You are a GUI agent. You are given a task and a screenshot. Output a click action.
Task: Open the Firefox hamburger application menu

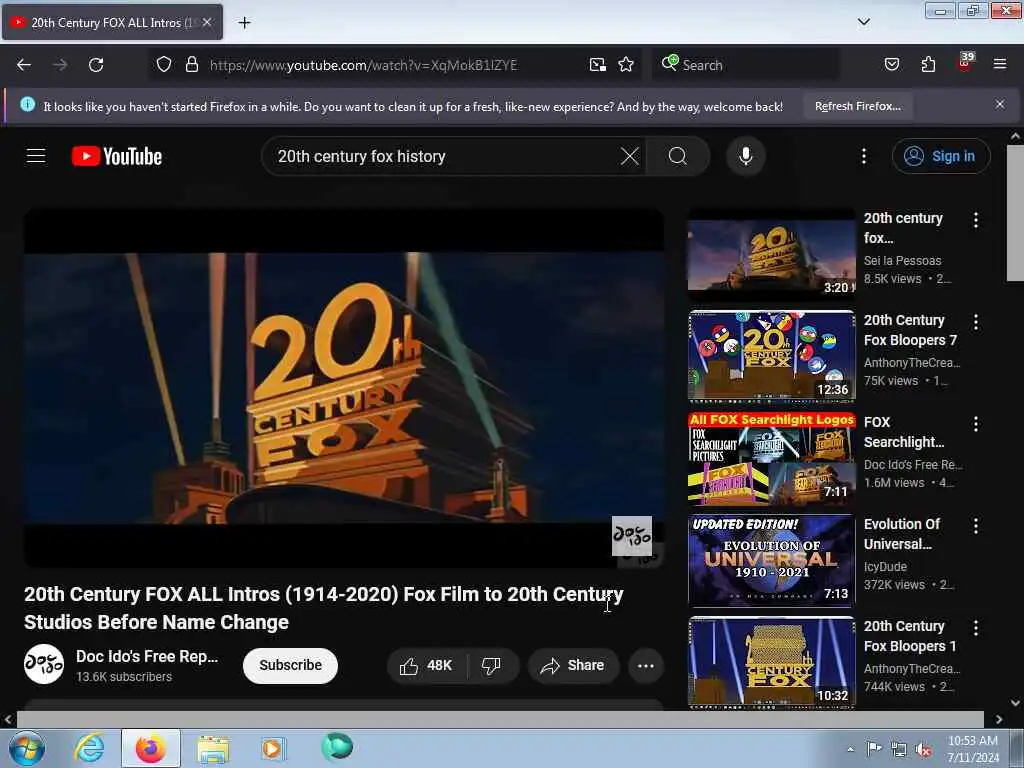(1000, 65)
